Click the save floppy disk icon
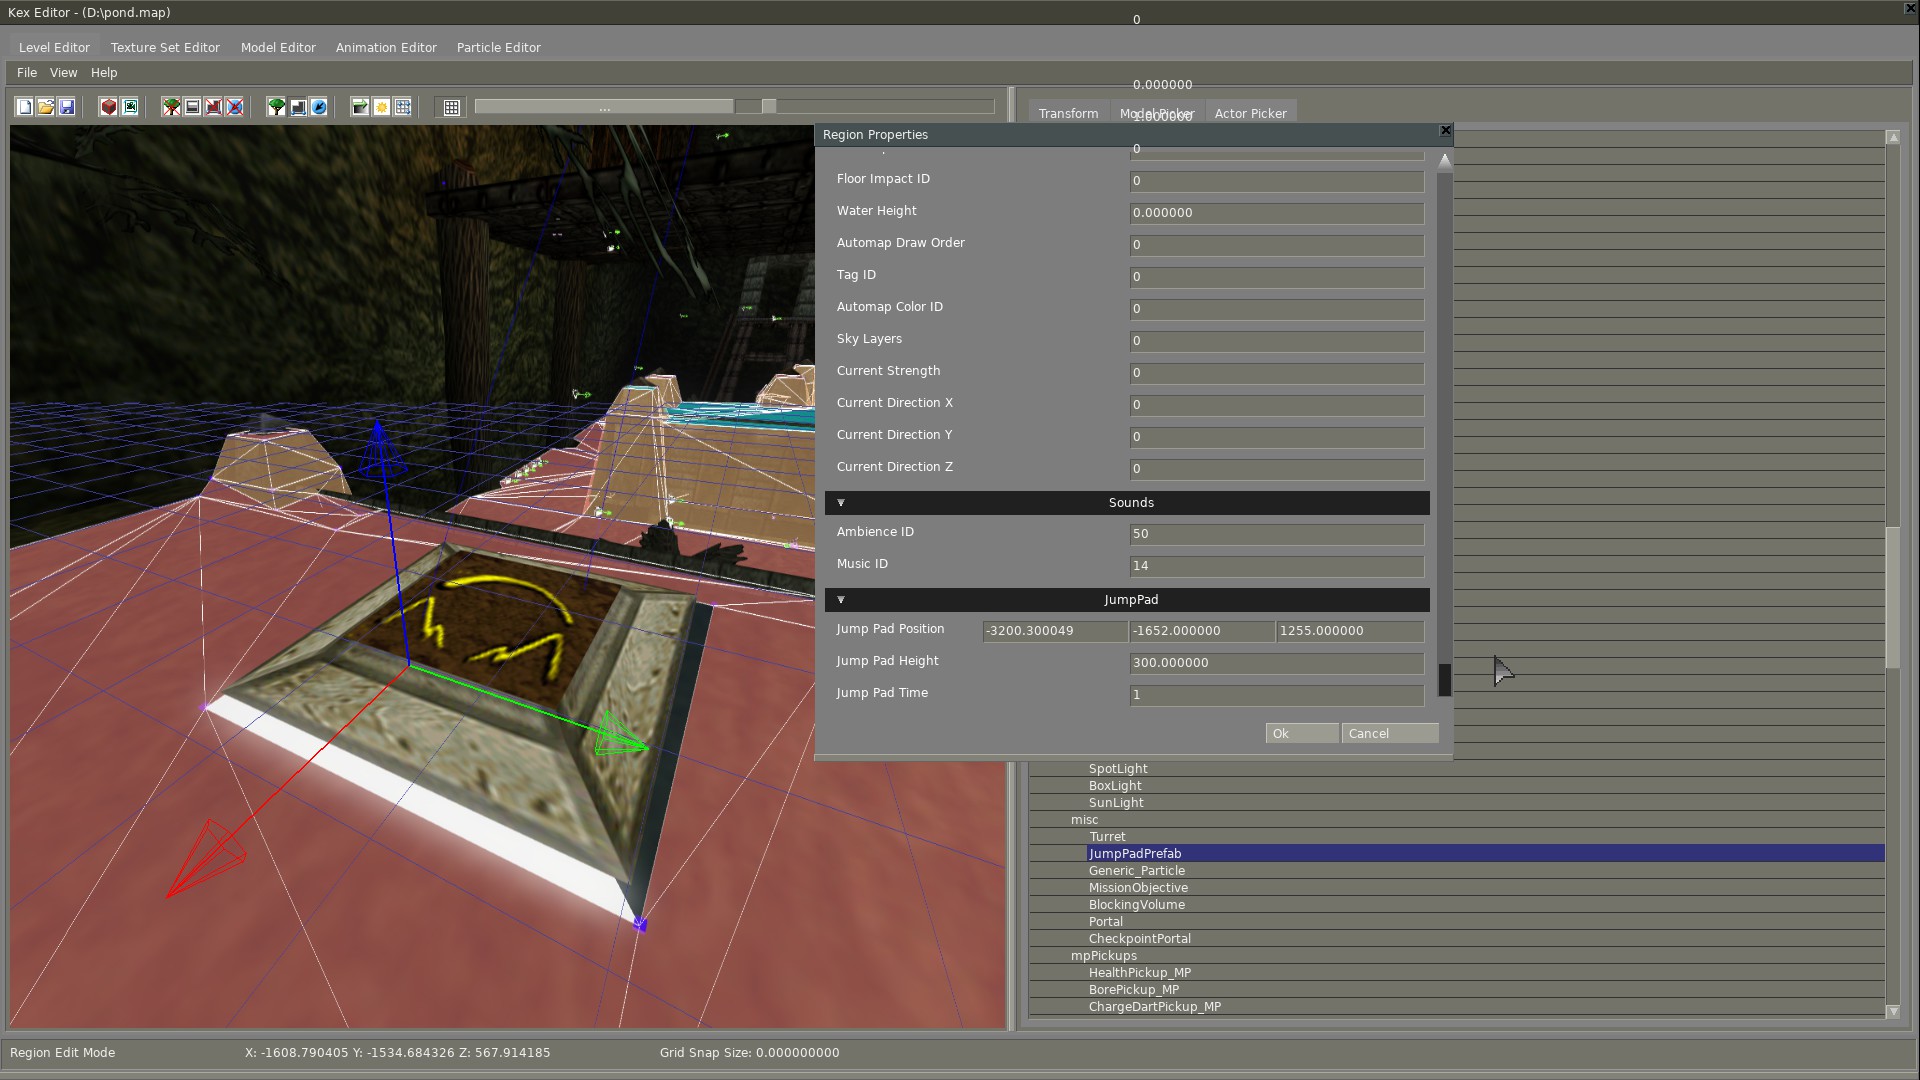The height and width of the screenshot is (1080, 1920). [x=67, y=107]
